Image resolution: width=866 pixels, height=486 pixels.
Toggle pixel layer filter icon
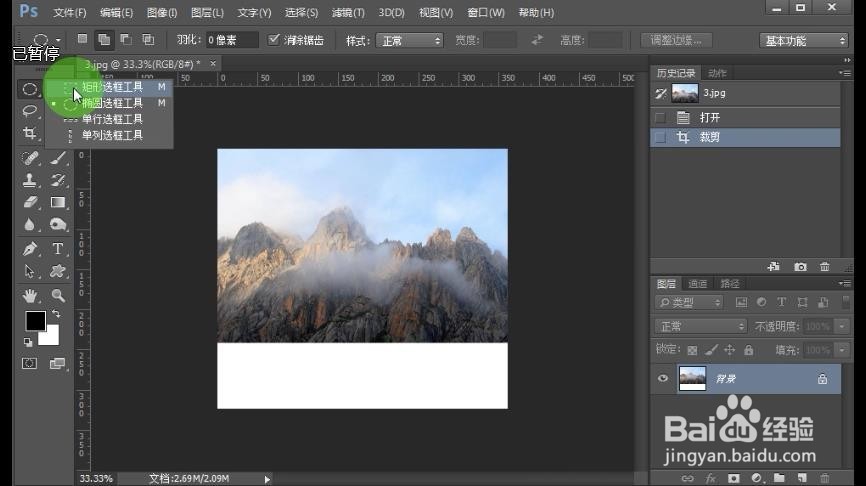click(741, 302)
